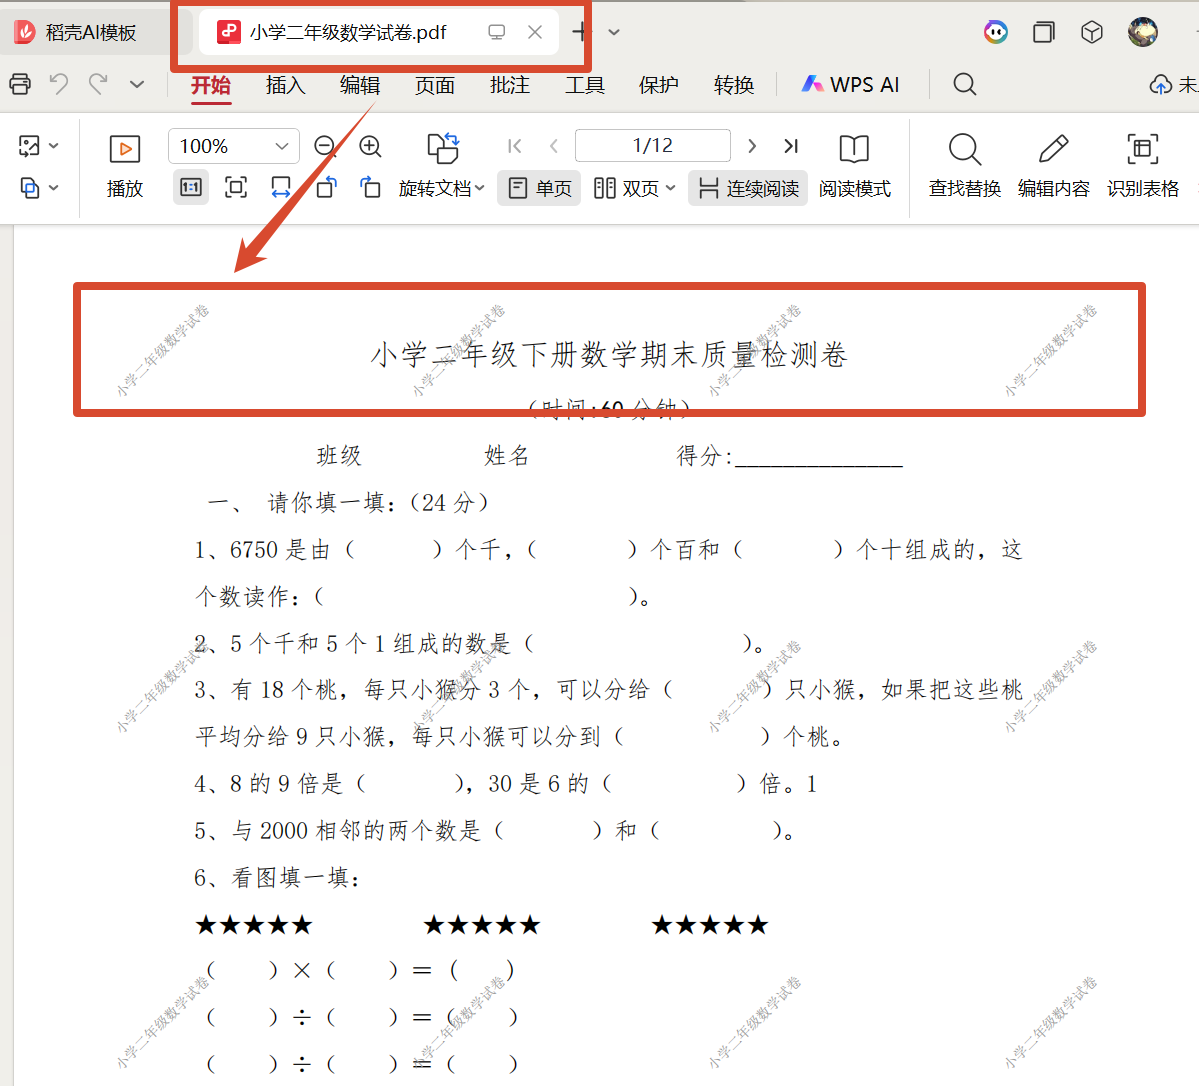Click 识别表格 recognize table button
Viewport: 1199px width, 1086px height.
pyautogui.click(x=1143, y=166)
